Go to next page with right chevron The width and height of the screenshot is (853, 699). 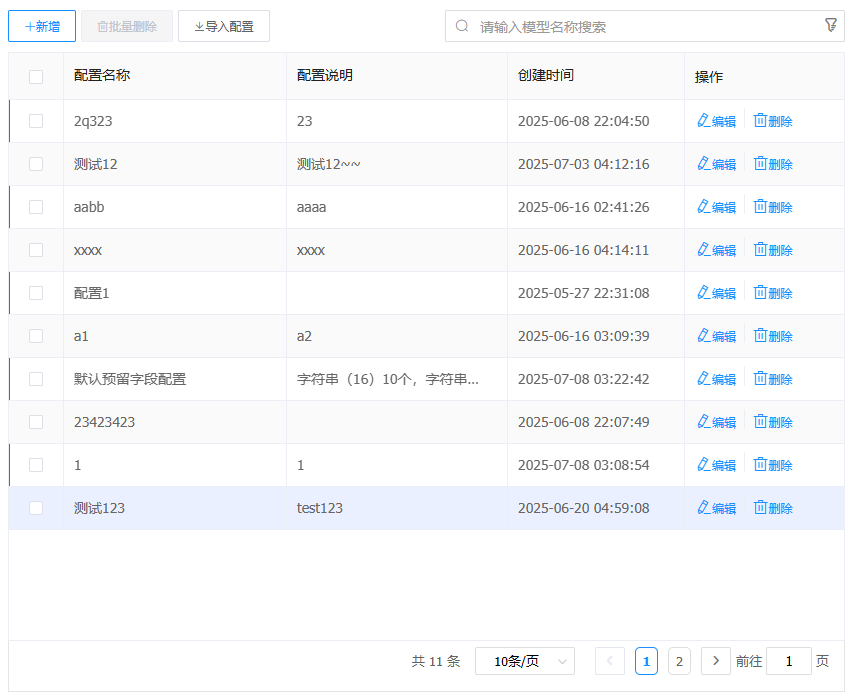coord(715,661)
